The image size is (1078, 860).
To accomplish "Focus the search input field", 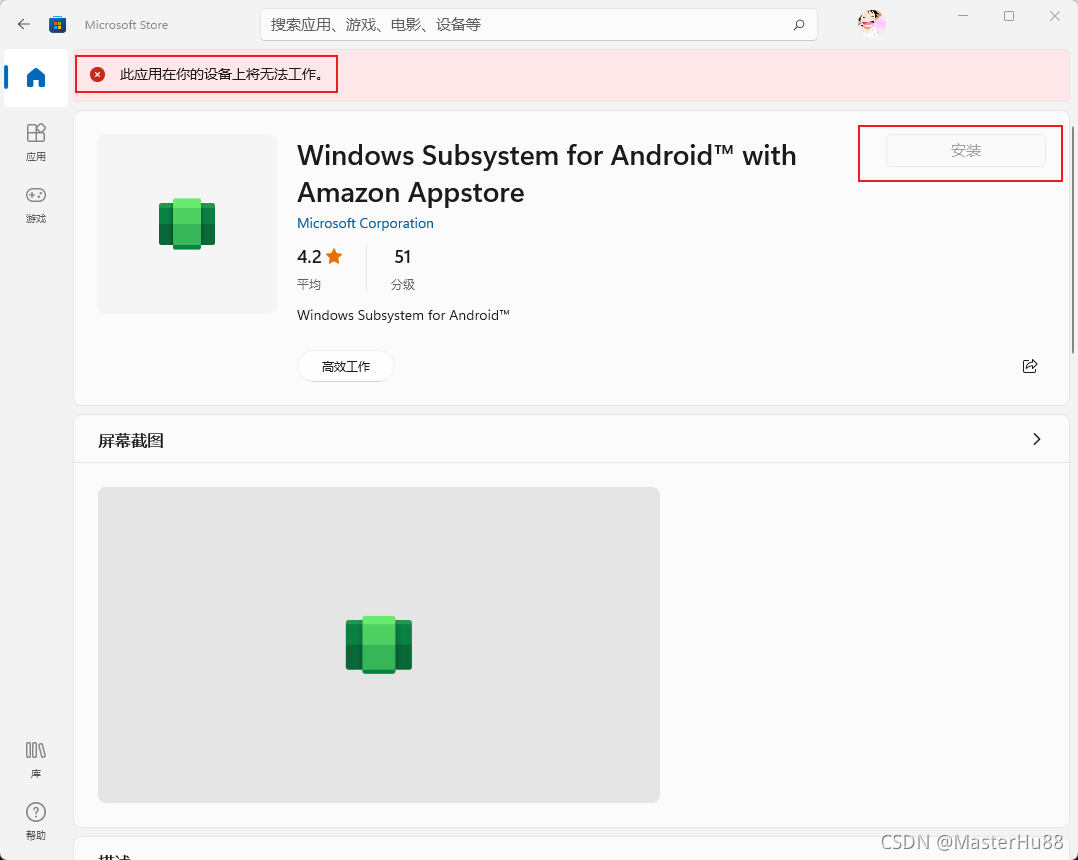I will click(538, 25).
